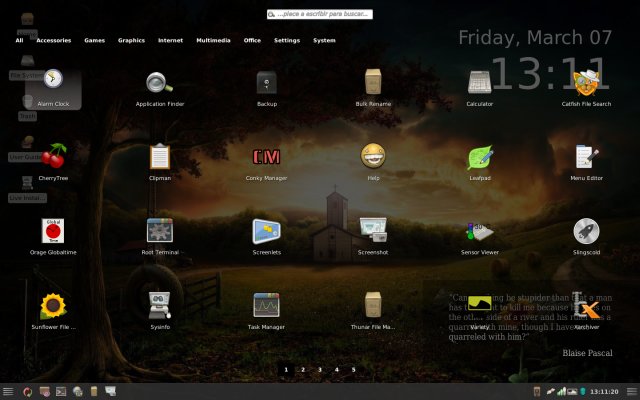Screen dimensions: 640x400
Task: Go to launcher page 1
Action: 286,370
